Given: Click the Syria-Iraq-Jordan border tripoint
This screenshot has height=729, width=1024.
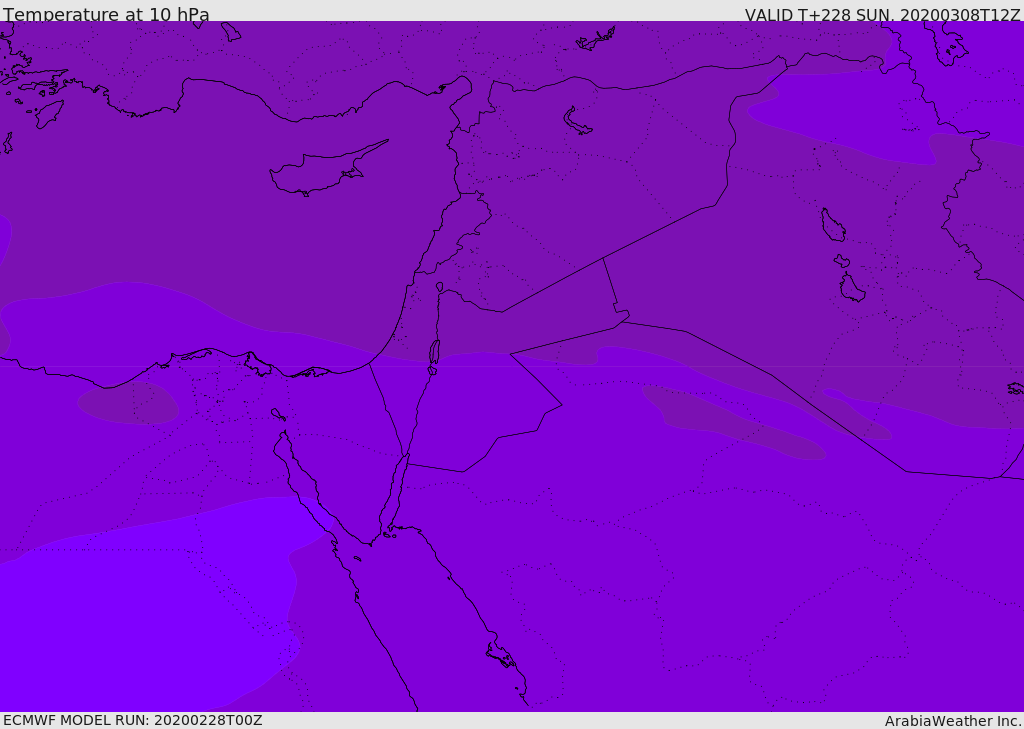Looking at the screenshot, I should [603, 259].
